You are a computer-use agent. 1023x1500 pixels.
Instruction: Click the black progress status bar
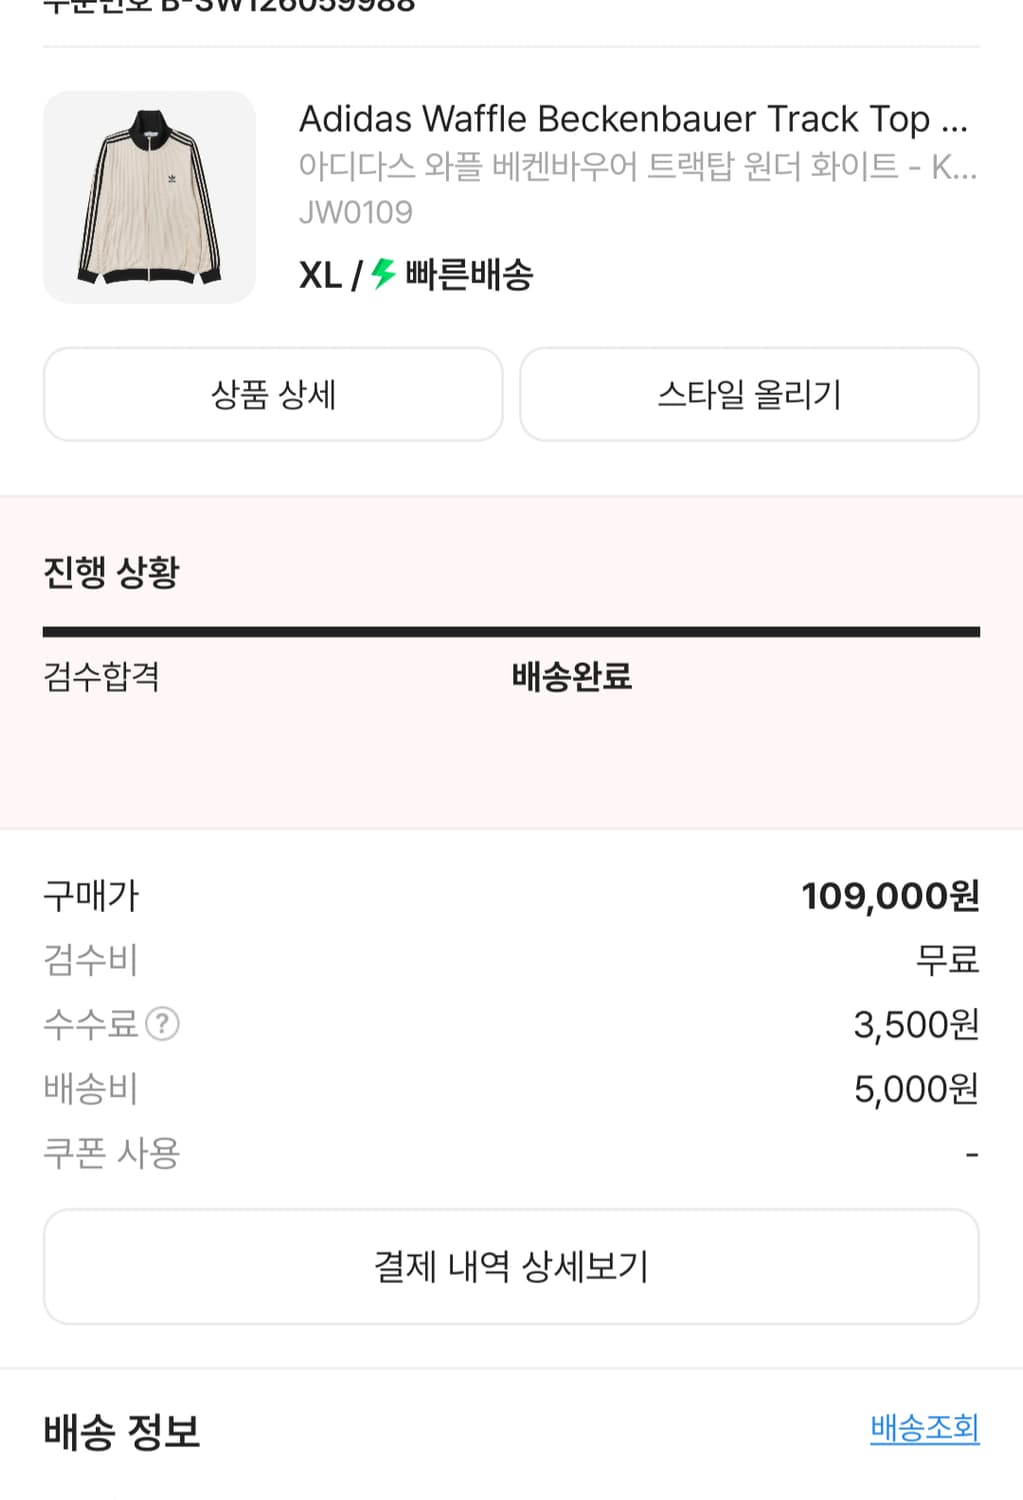coord(511,632)
